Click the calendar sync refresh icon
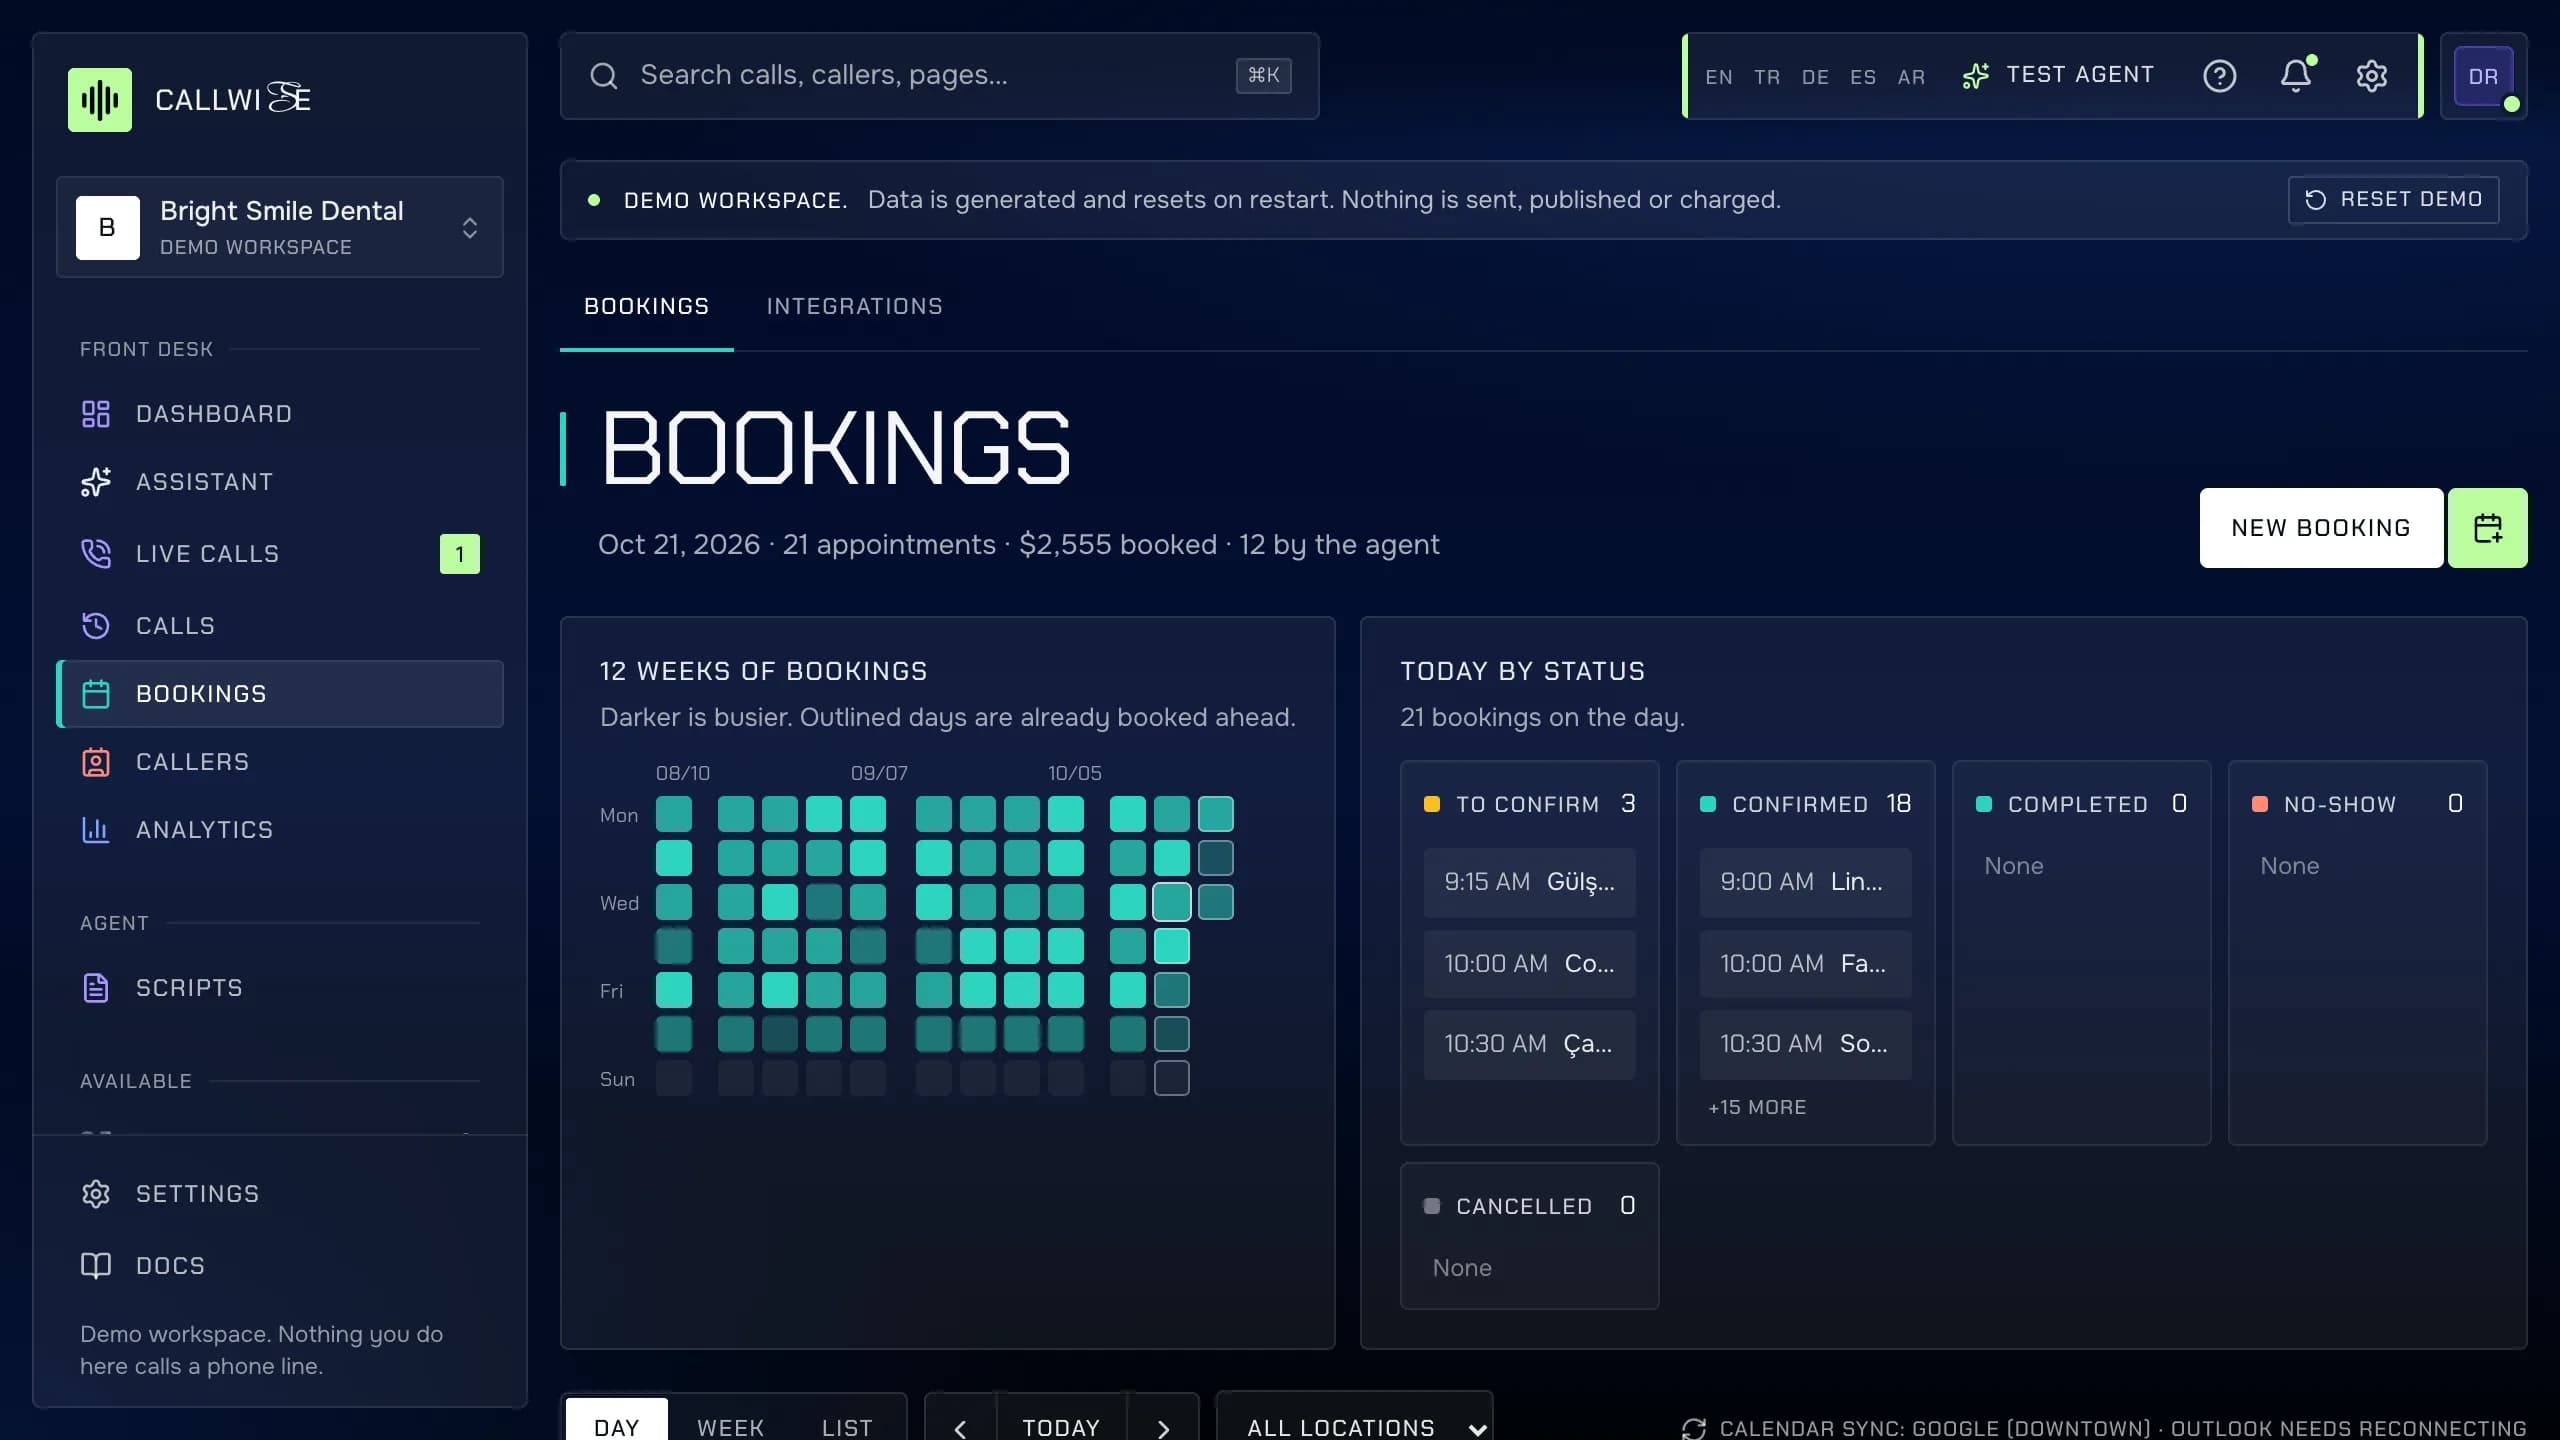2560x1440 pixels. (1694, 1428)
